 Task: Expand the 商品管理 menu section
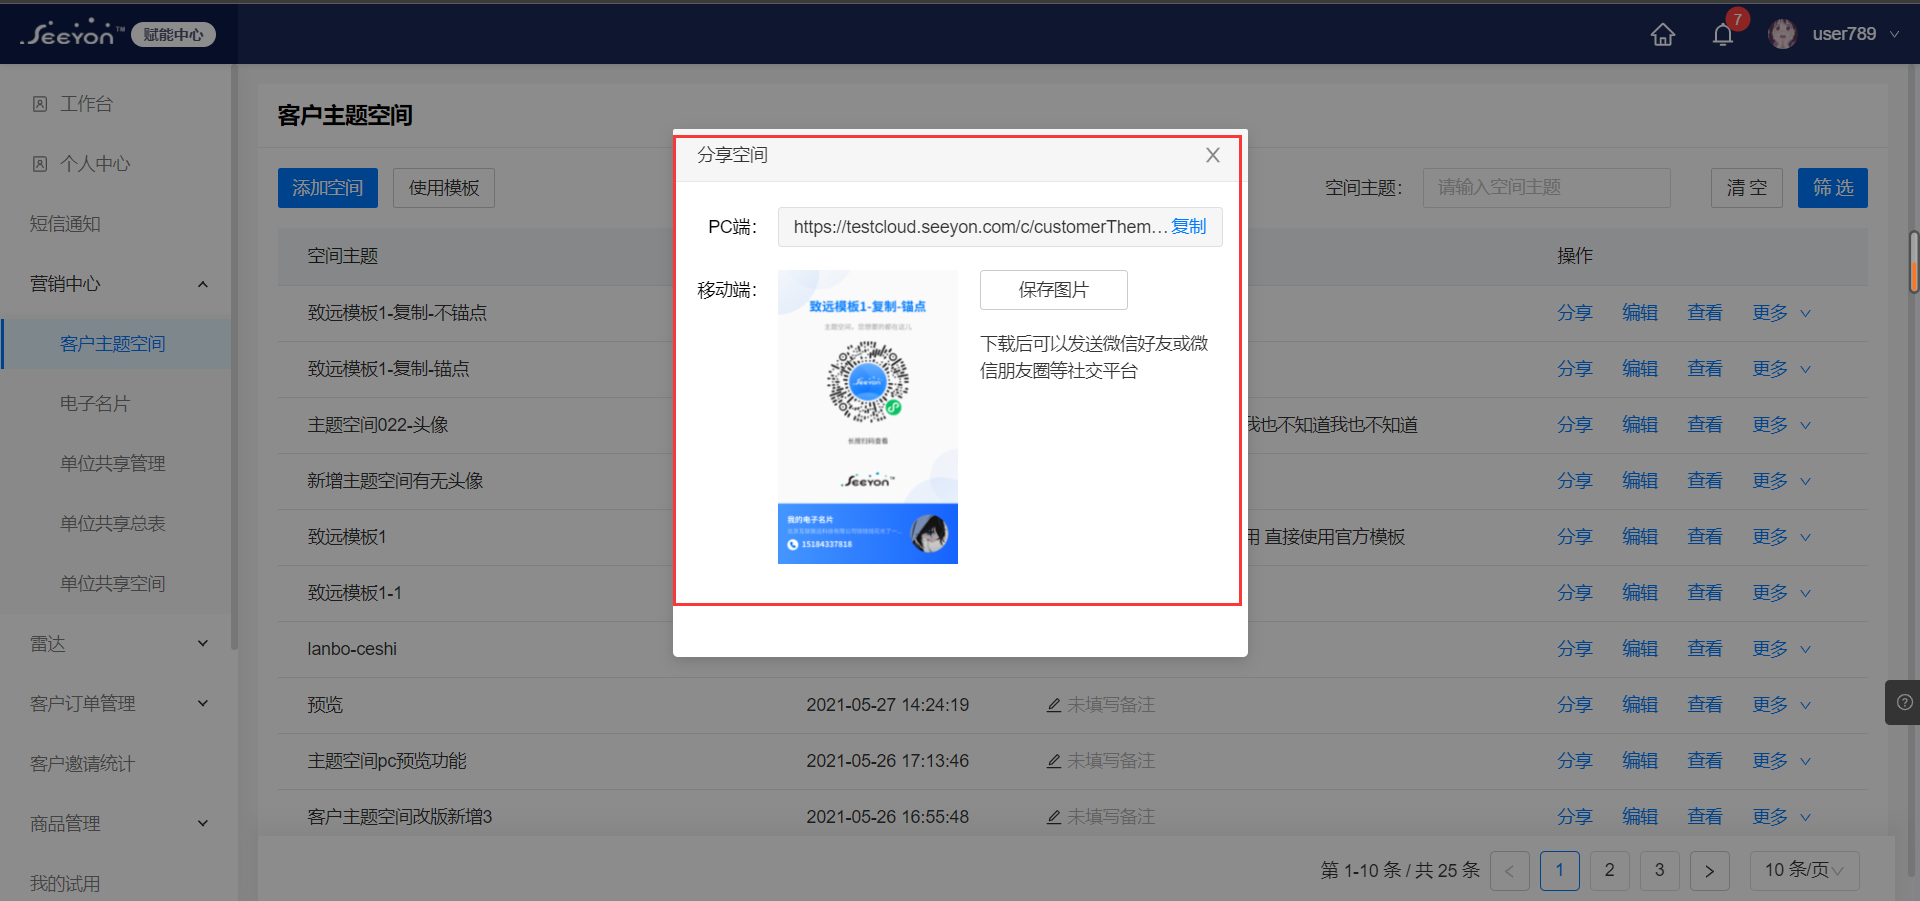(203, 824)
